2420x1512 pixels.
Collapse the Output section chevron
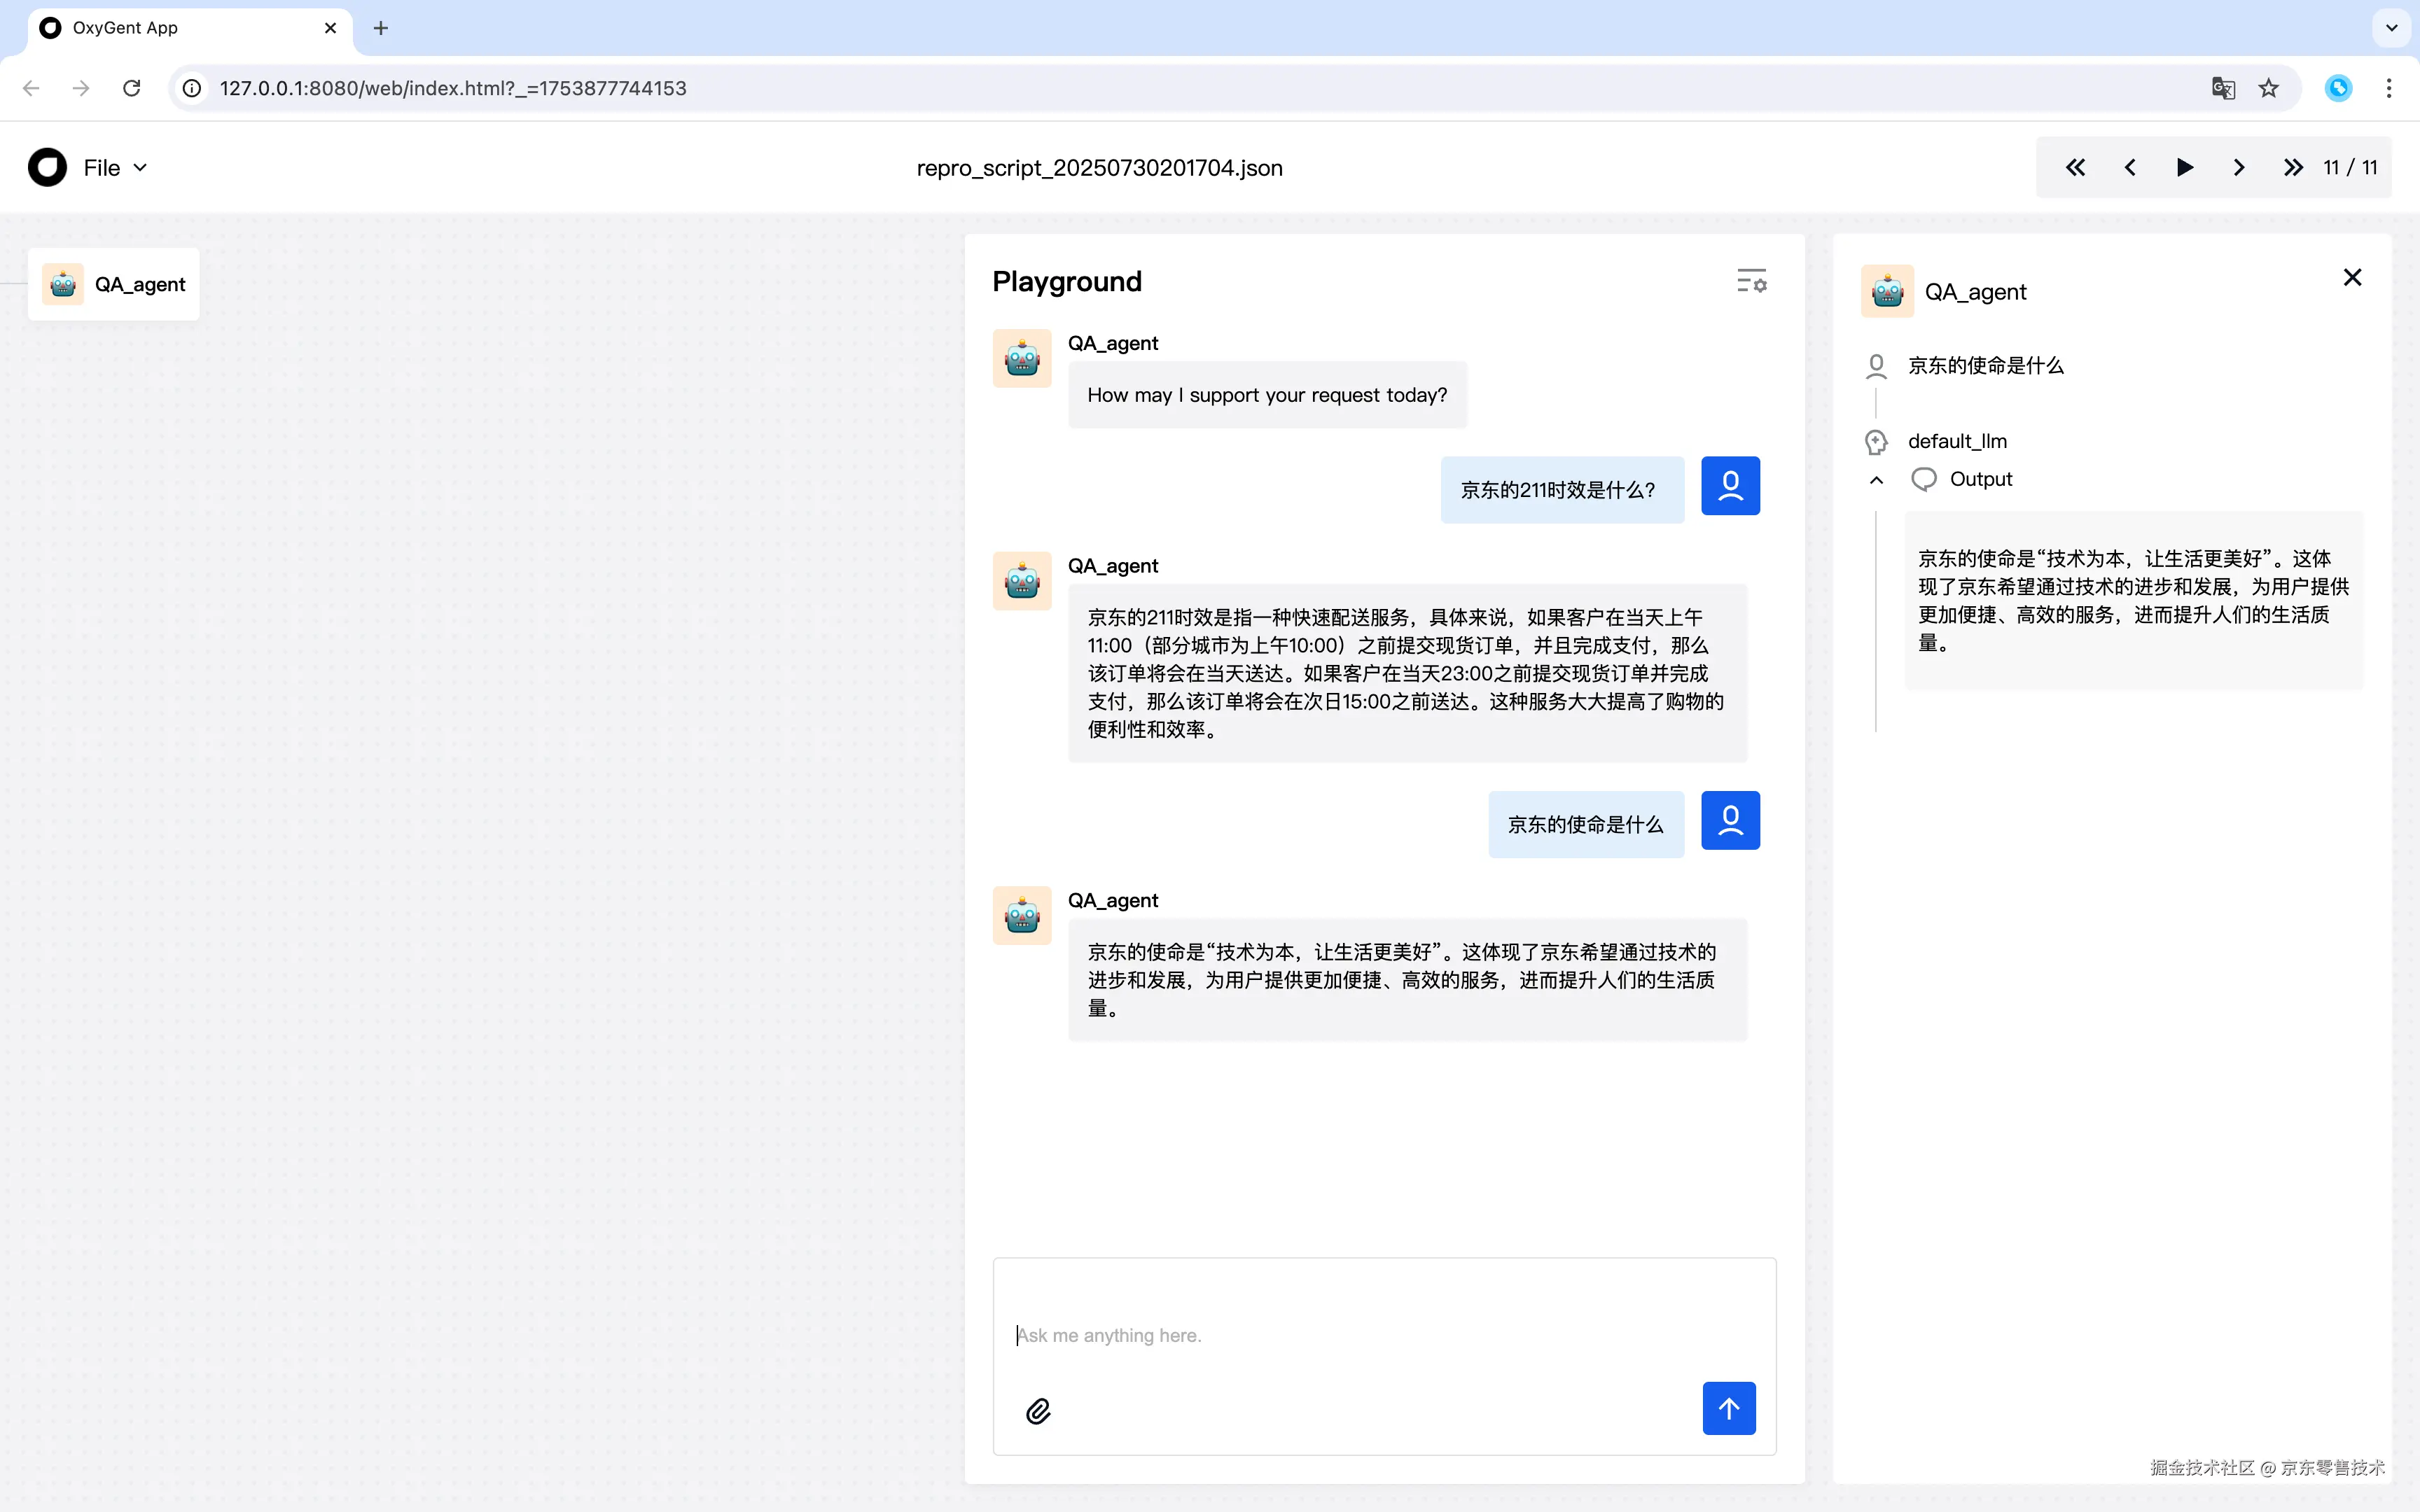pyautogui.click(x=1876, y=480)
